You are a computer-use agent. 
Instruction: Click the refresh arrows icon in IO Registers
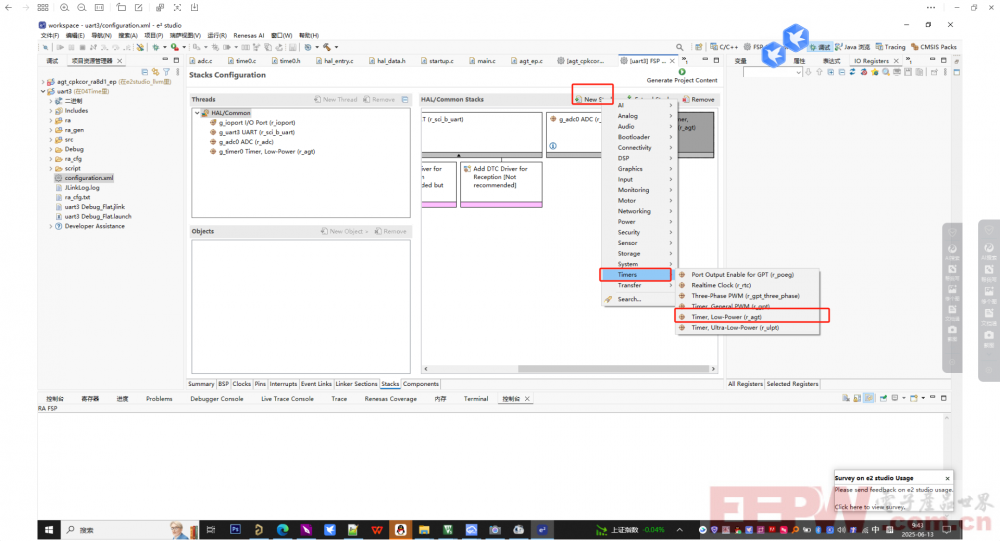tap(853, 73)
